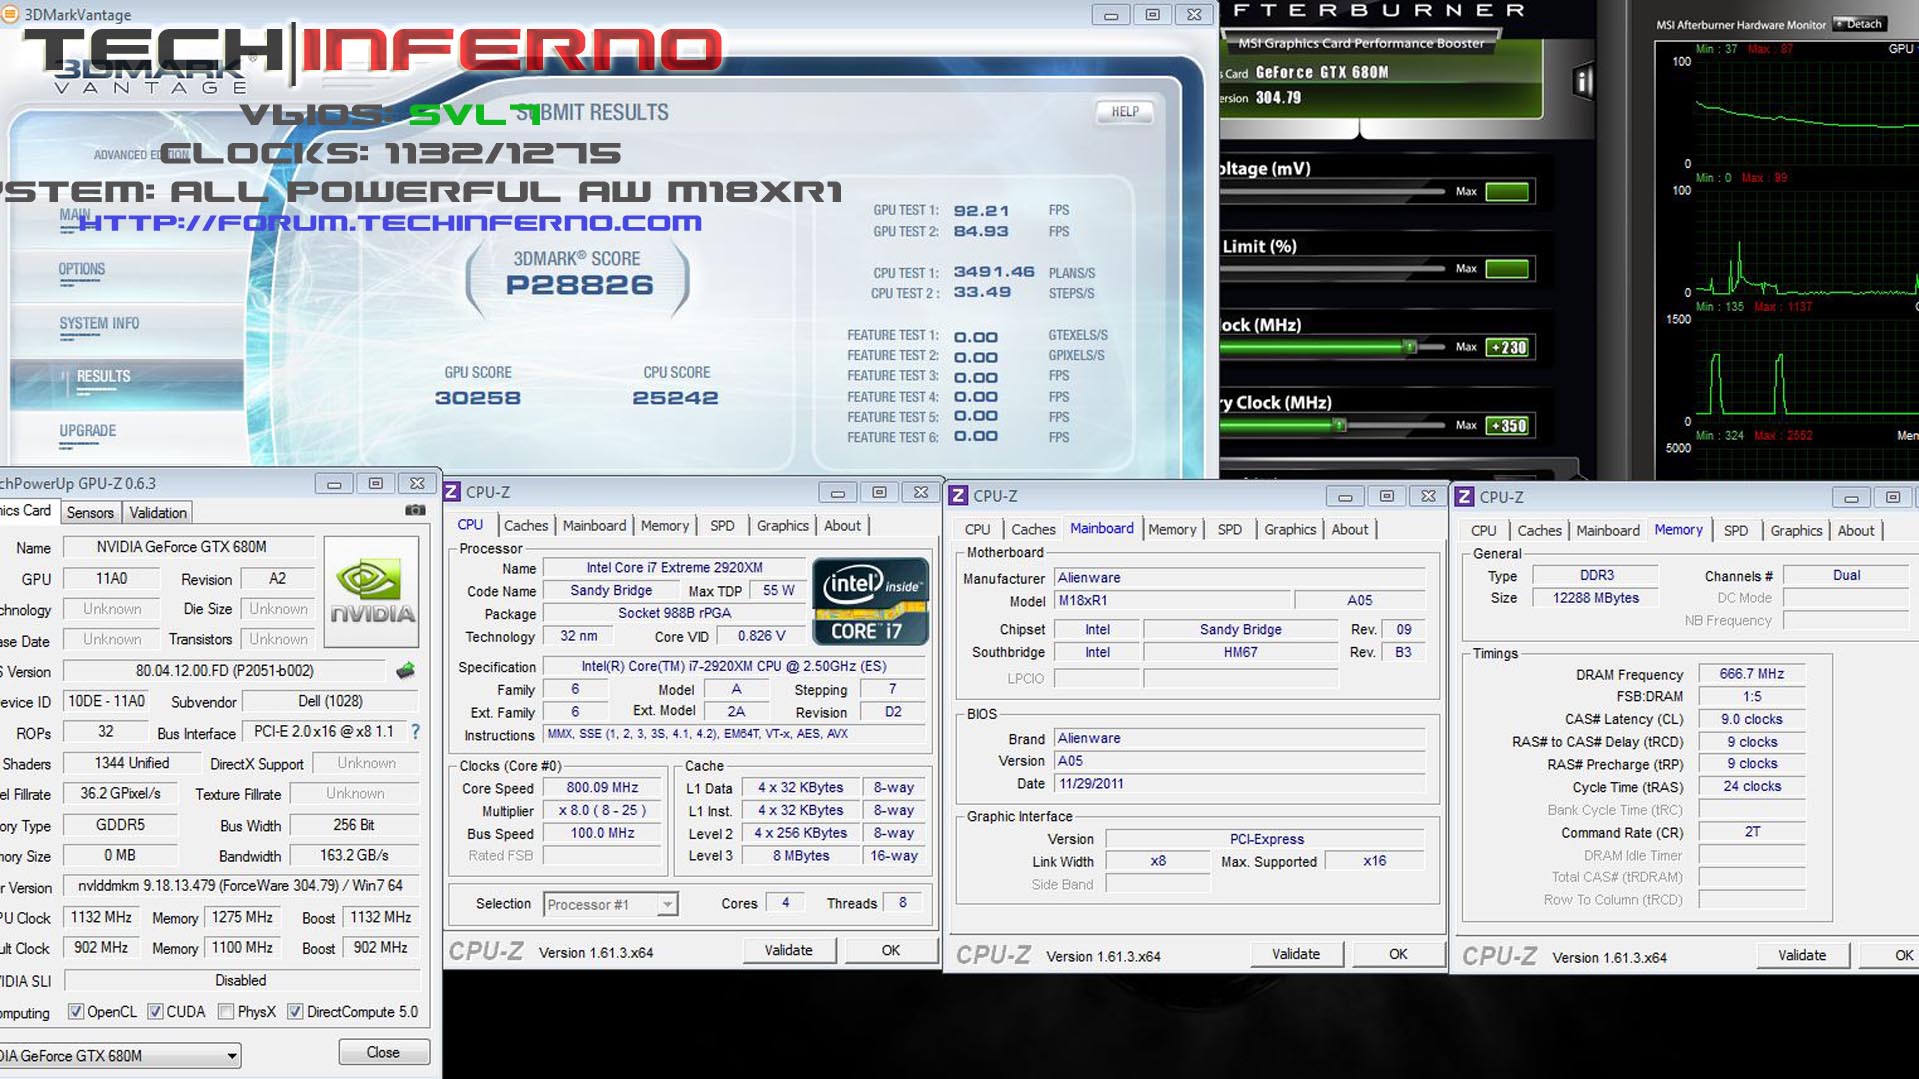The image size is (1919, 1079).
Task: Click the Afterburner info 'i' button
Action: (1583, 81)
